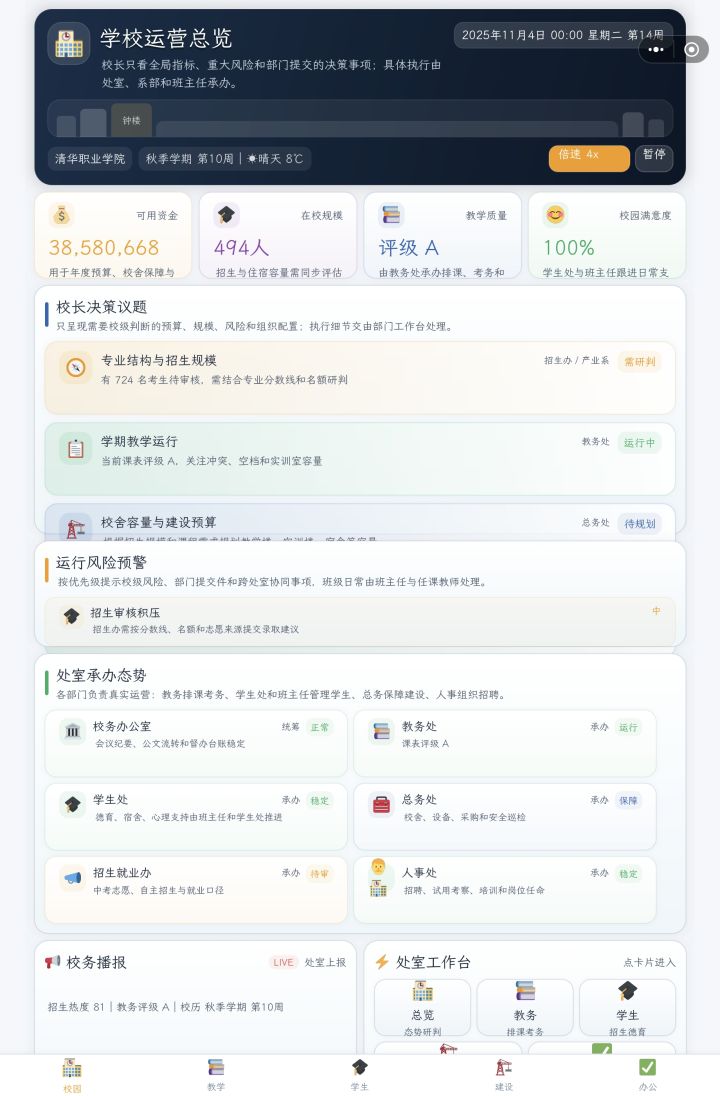Screen dimensions: 720x1096
Task: Click the bank building icon for 校务办公室
Action: (x=73, y=732)
